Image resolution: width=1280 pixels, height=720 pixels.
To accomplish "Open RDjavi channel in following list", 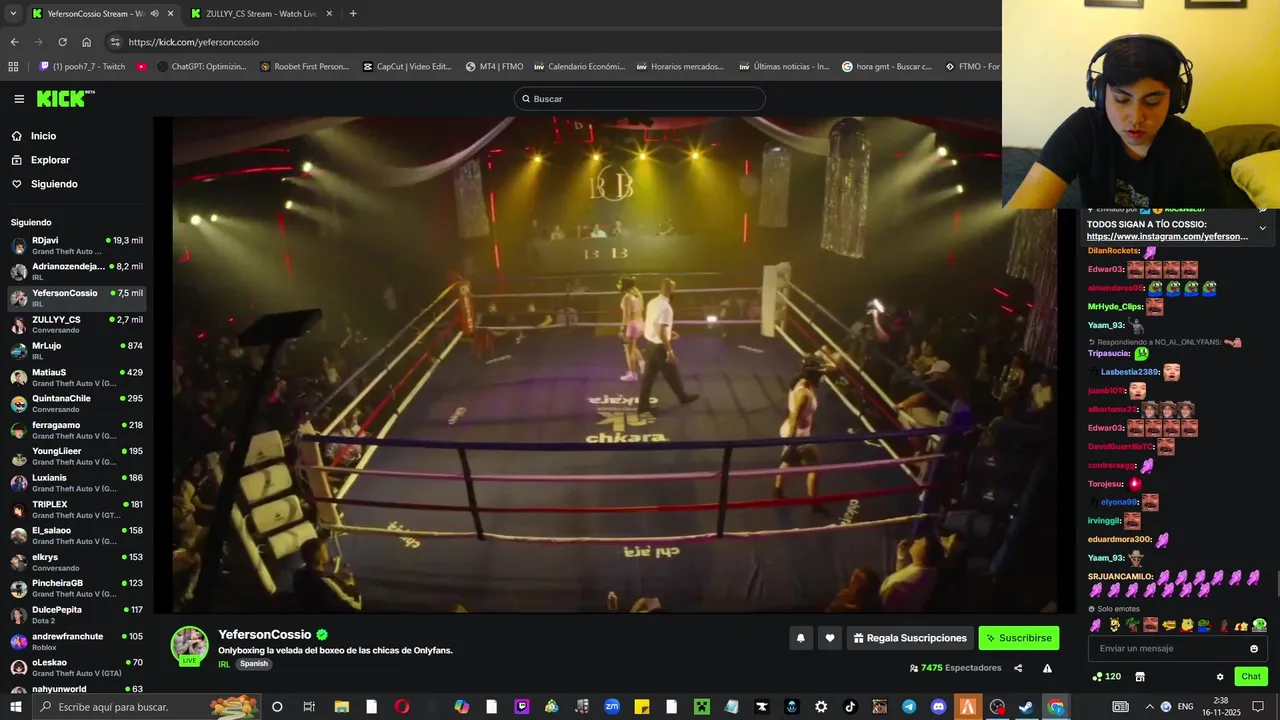I will [x=76, y=245].
